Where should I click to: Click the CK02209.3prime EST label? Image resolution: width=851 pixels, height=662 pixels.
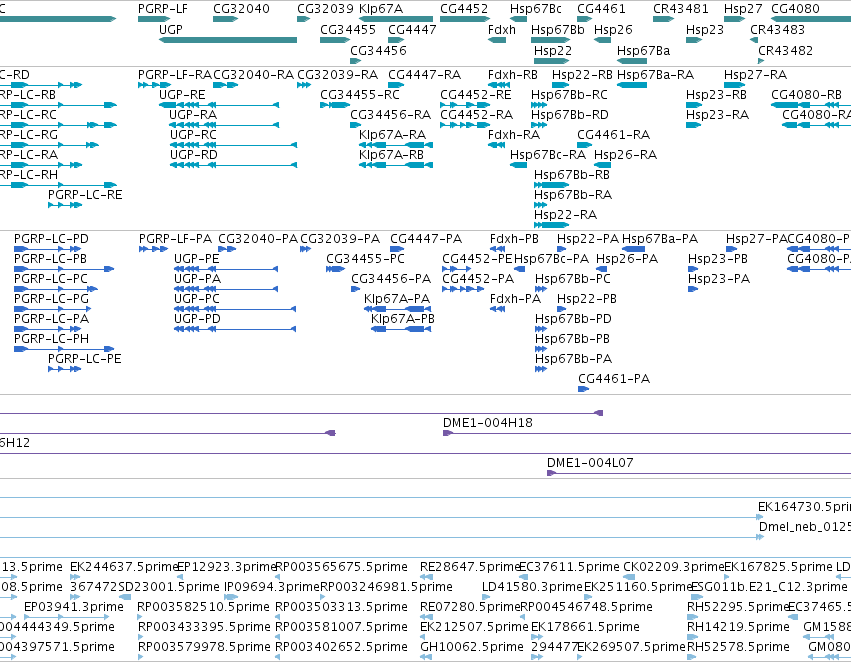[673, 567]
